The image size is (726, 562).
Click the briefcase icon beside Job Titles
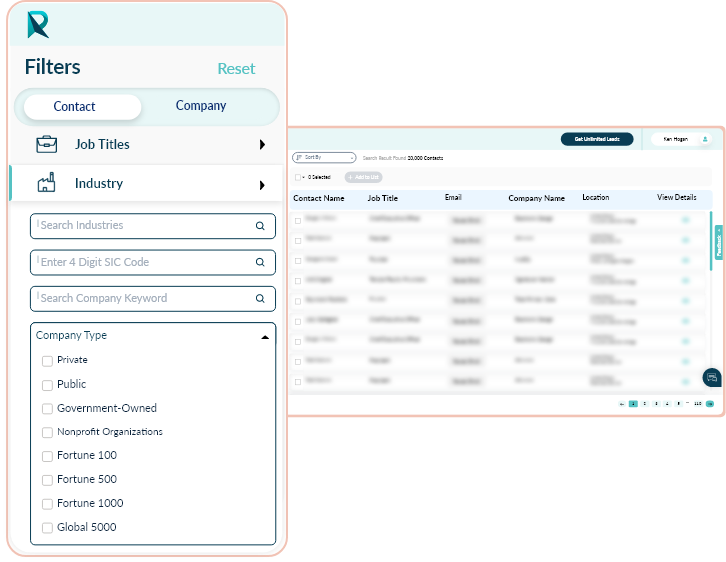tap(46, 144)
